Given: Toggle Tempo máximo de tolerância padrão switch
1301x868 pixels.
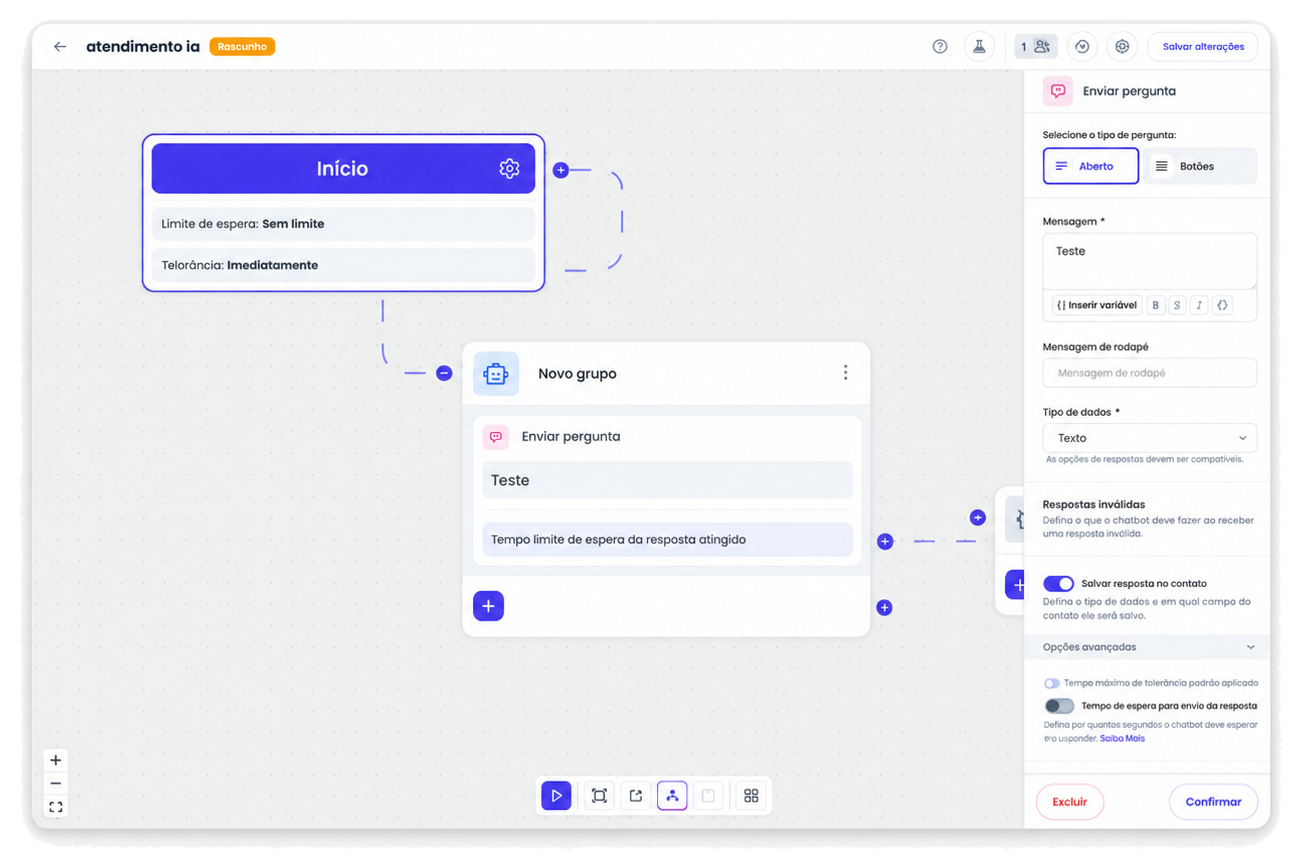Looking at the screenshot, I should pyautogui.click(x=1052, y=683).
